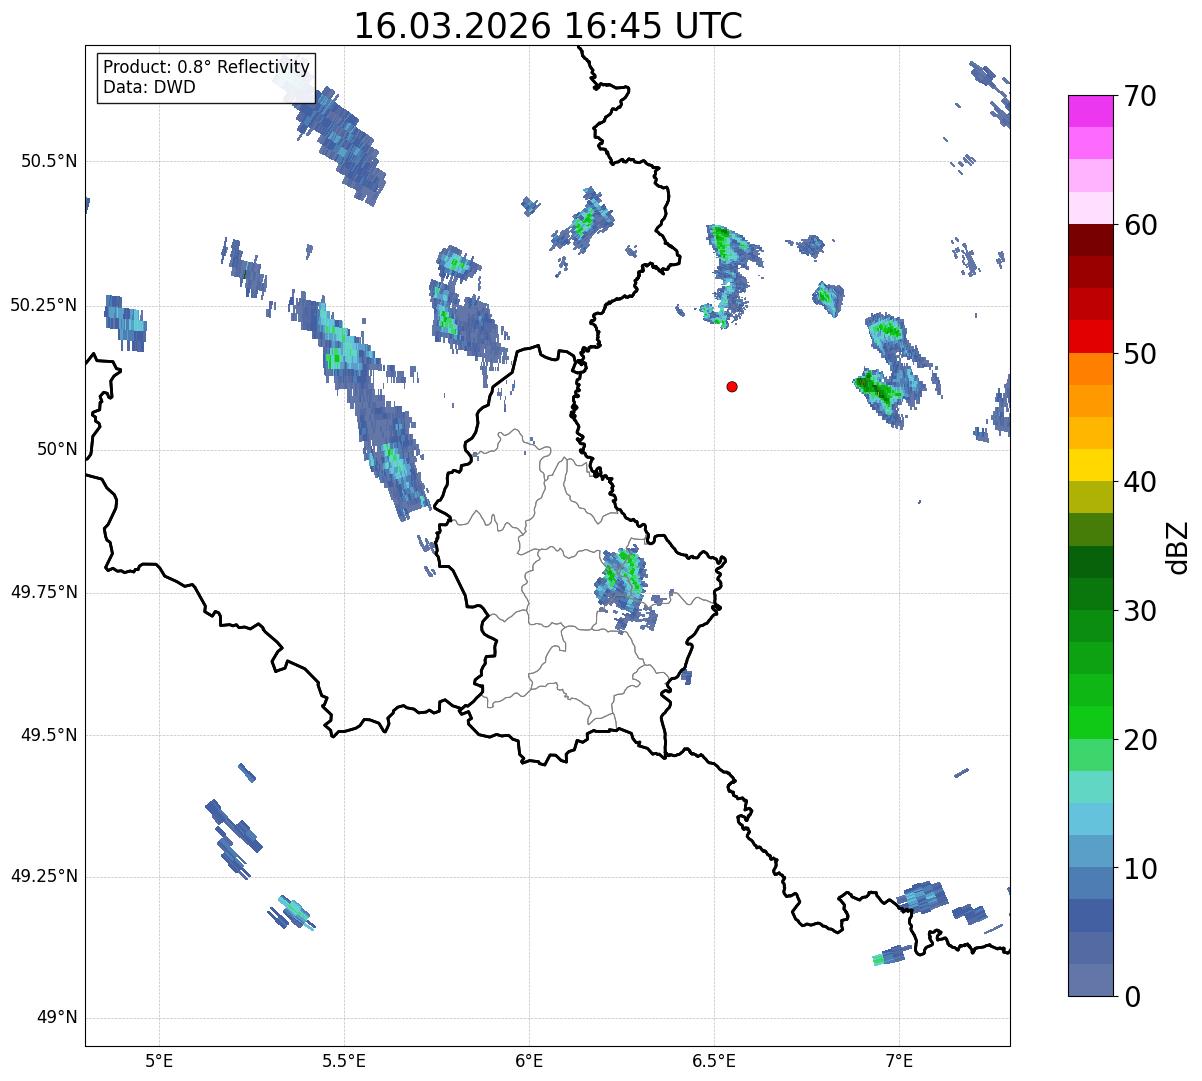Screen dimensions: 1202x1081
Task: Click latitude label 49.25°N
Action: tap(43, 877)
